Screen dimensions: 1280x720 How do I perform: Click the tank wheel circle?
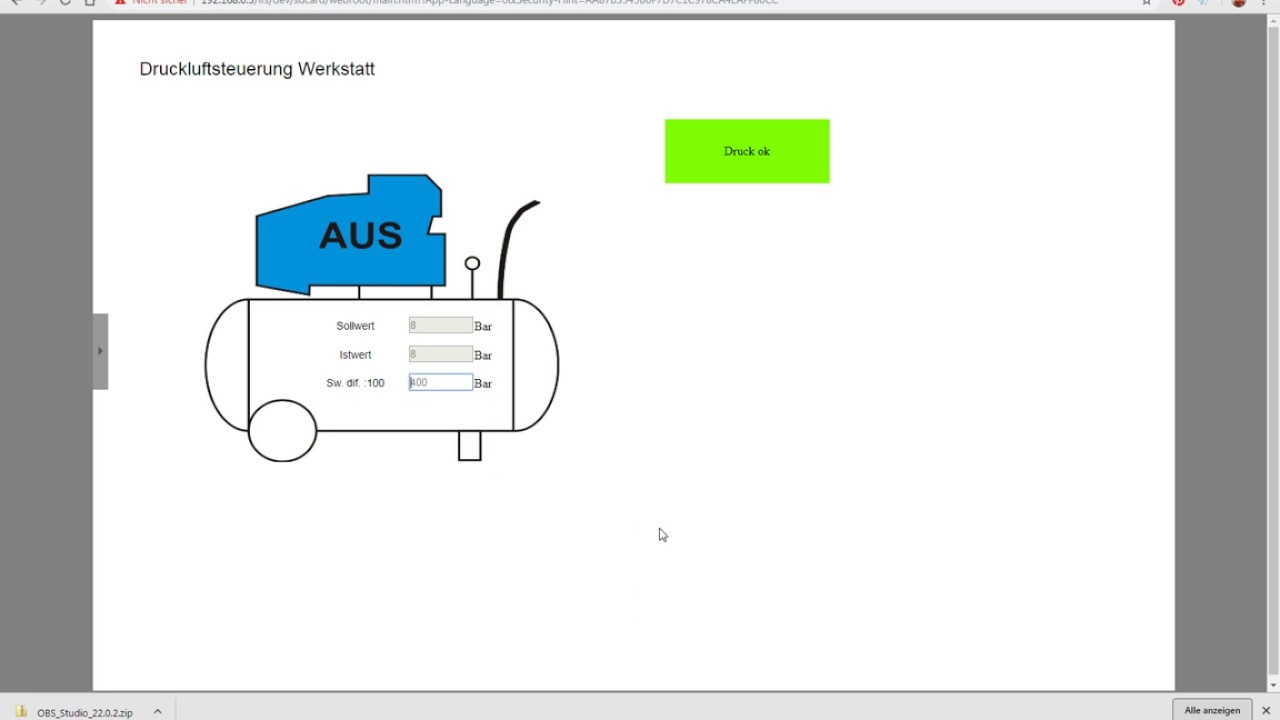point(282,430)
